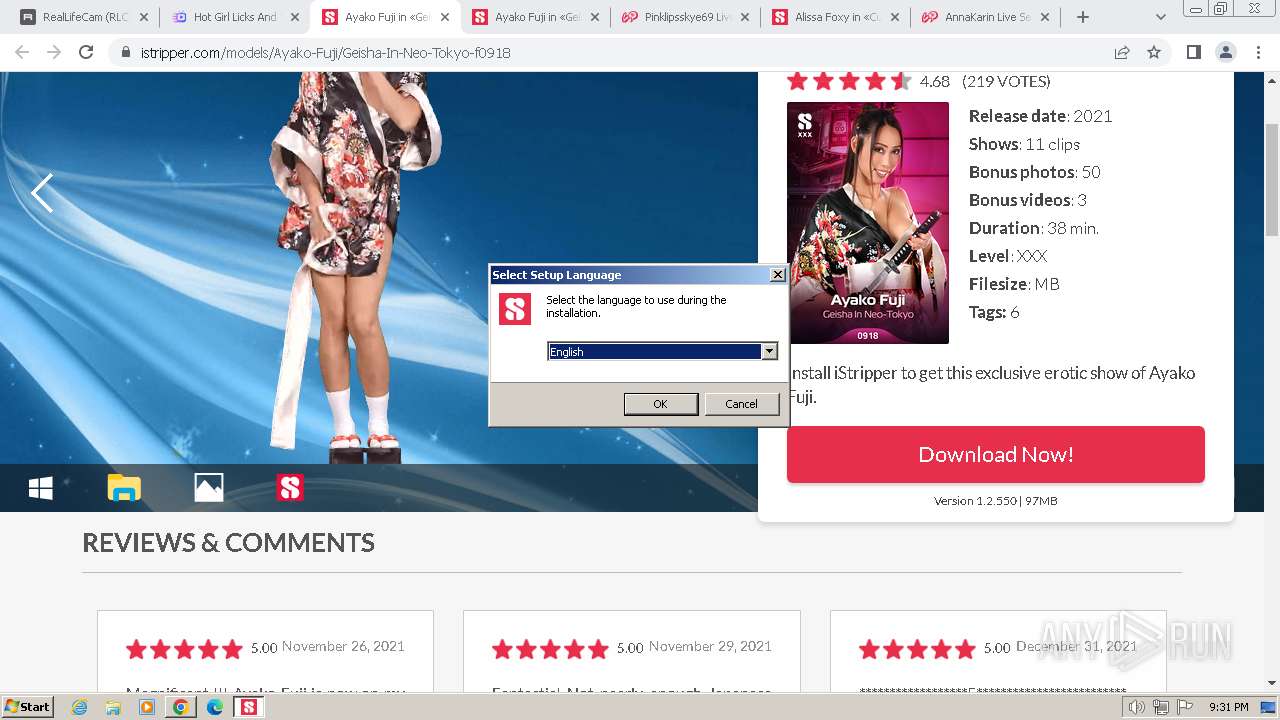The height and width of the screenshot is (720, 1280).
Task: Click the file explorer icon on page
Action: (124, 488)
